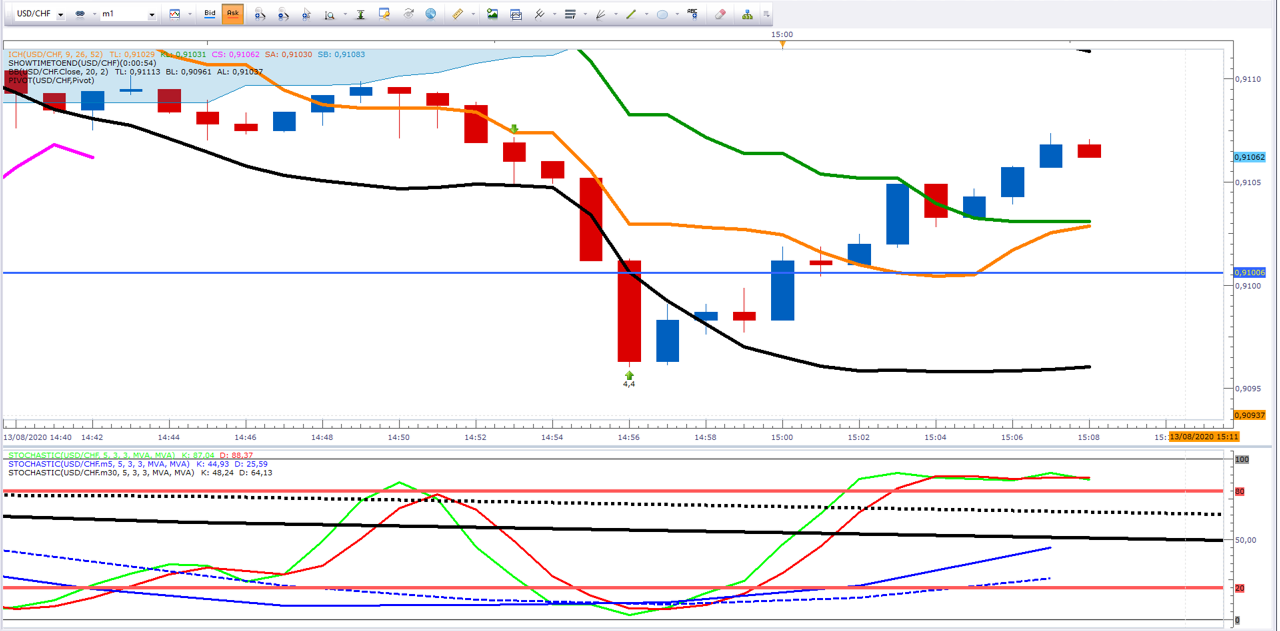Click the chart lock key icon
Image resolution: width=1280 pixels, height=631 pixels.
click(x=384, y=13)
